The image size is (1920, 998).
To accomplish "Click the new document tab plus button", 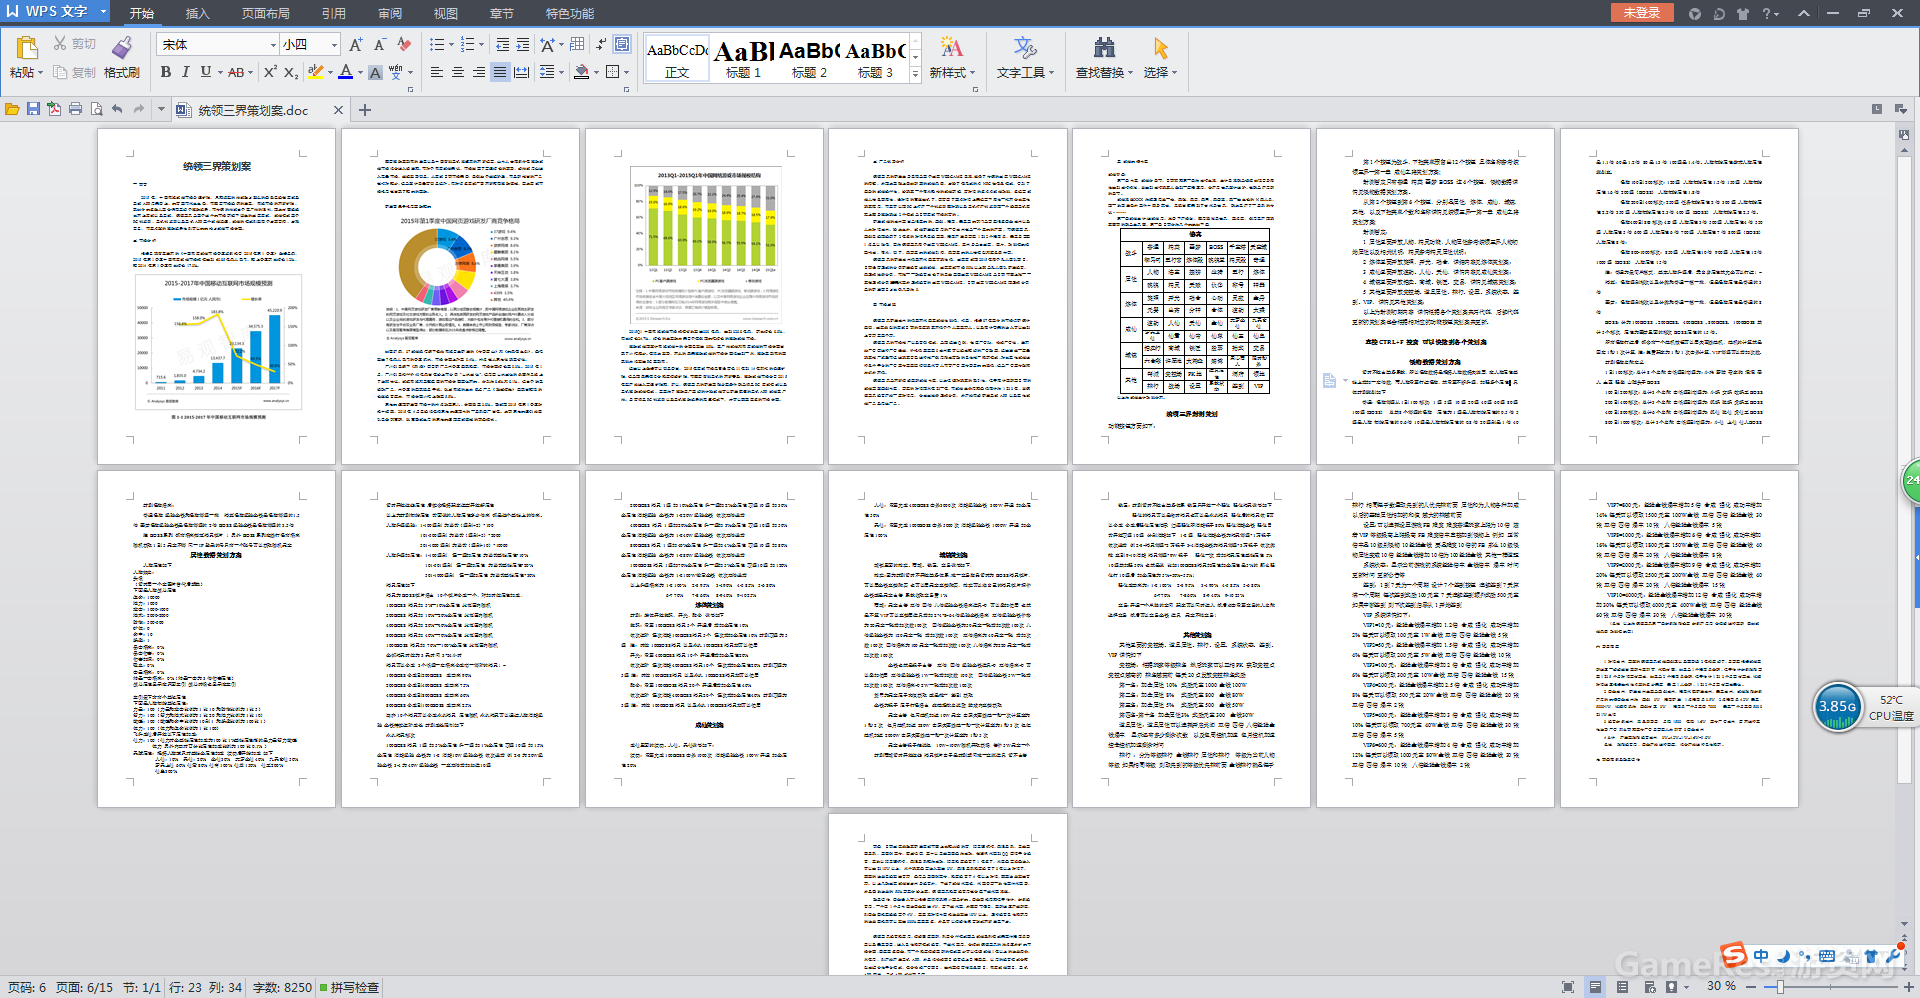I will (x=365, y=110).
